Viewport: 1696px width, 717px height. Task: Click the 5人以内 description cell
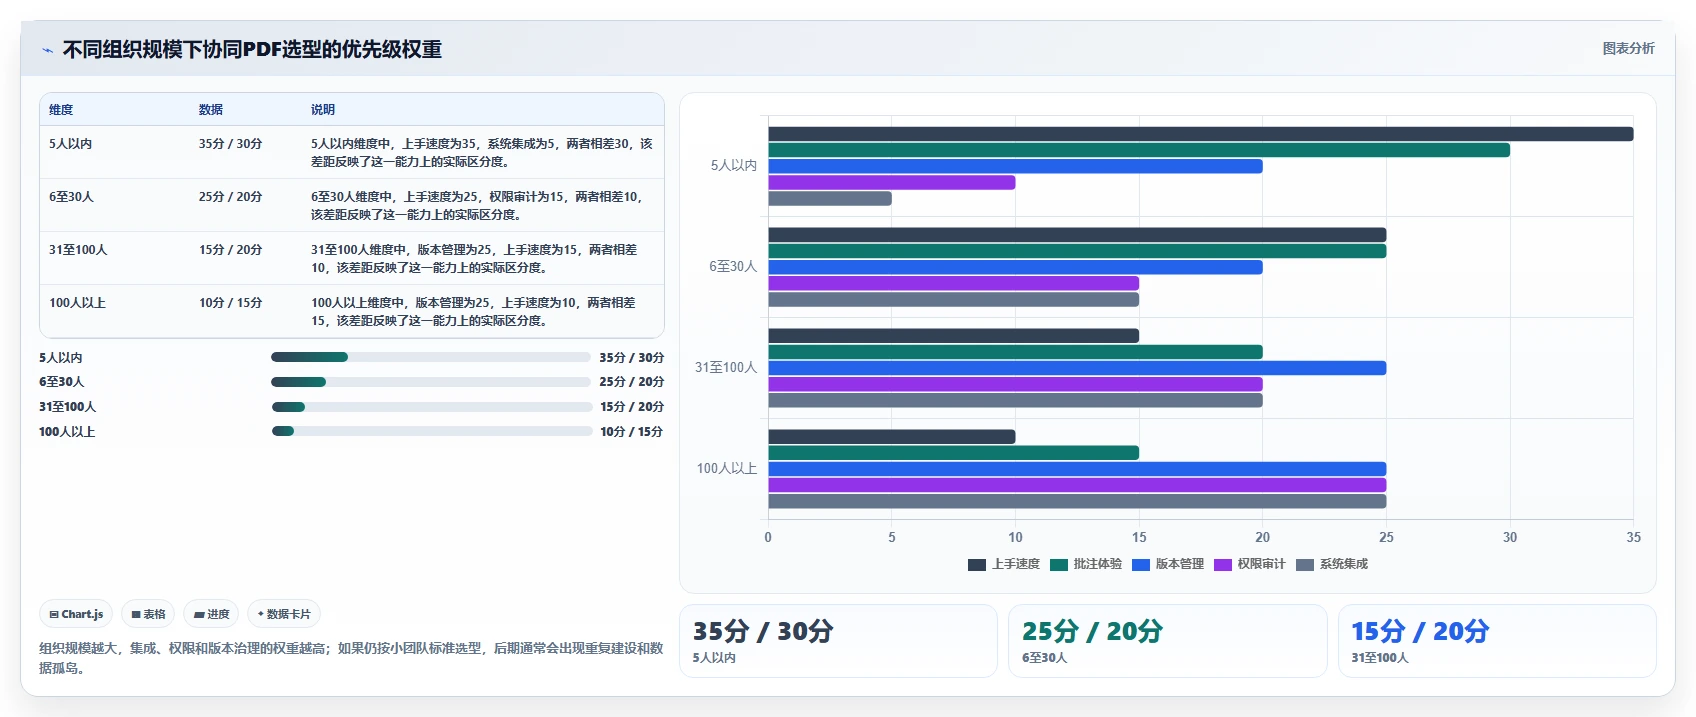click(x=482, y=153)
